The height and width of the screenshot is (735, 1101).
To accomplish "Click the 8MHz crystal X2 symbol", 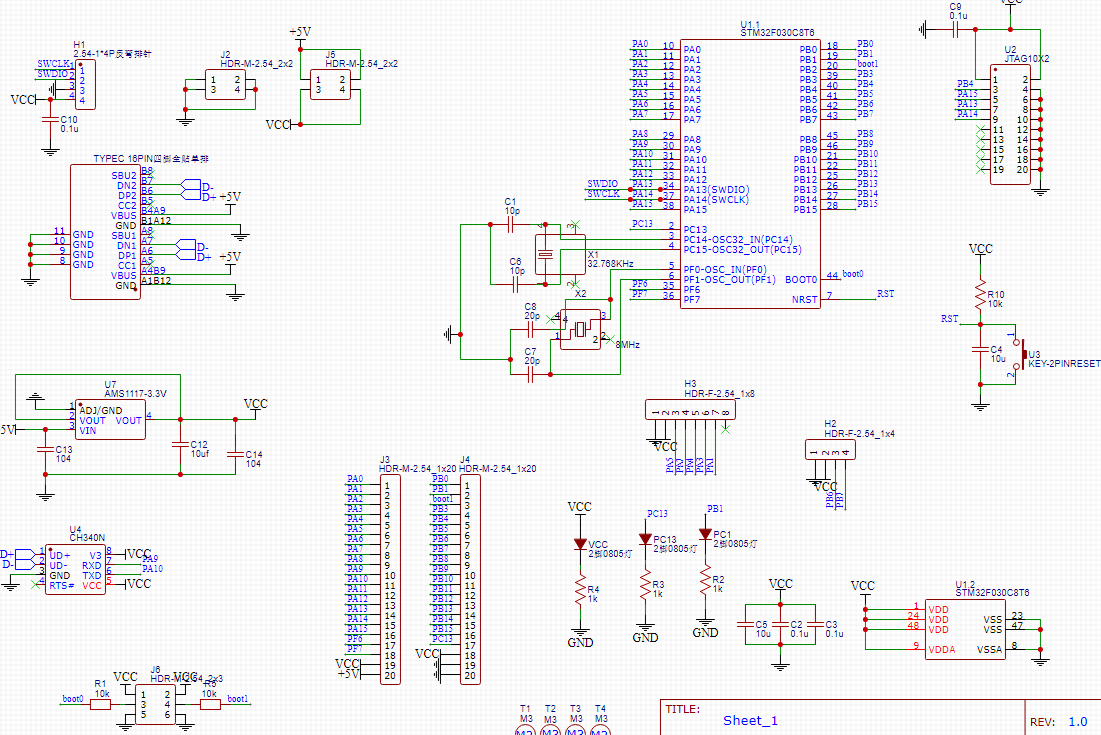I will [580, 330].
